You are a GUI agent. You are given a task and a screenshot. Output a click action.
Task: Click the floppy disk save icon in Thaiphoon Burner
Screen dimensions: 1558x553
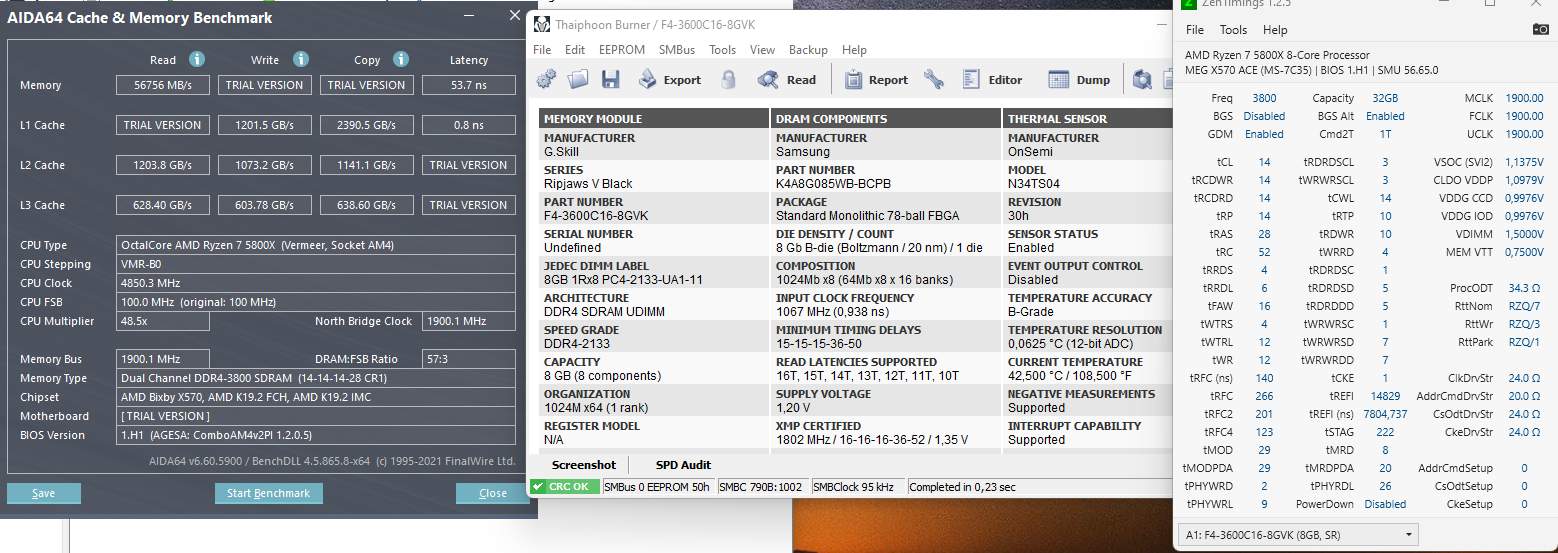(610, 80)
